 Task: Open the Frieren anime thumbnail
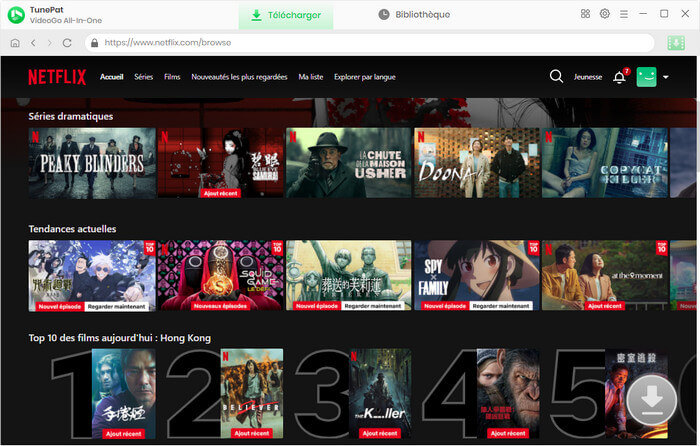click(x=348, y=275)
